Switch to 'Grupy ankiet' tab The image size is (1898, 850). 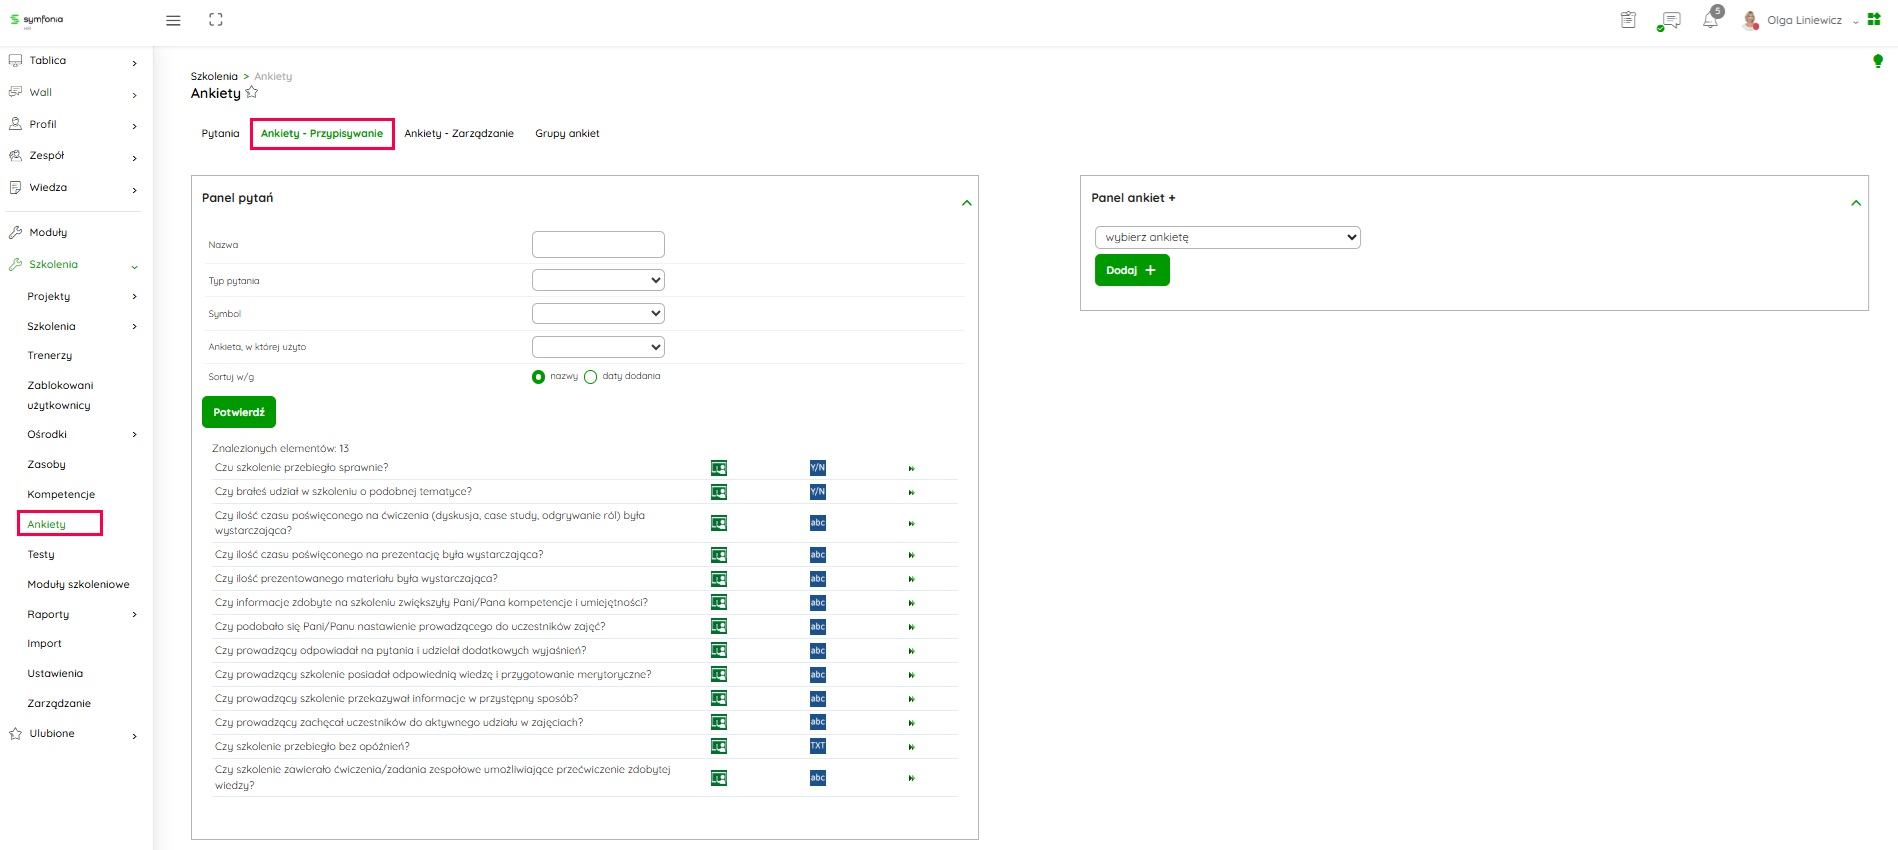pyautogui.click(x=567, y=134)
